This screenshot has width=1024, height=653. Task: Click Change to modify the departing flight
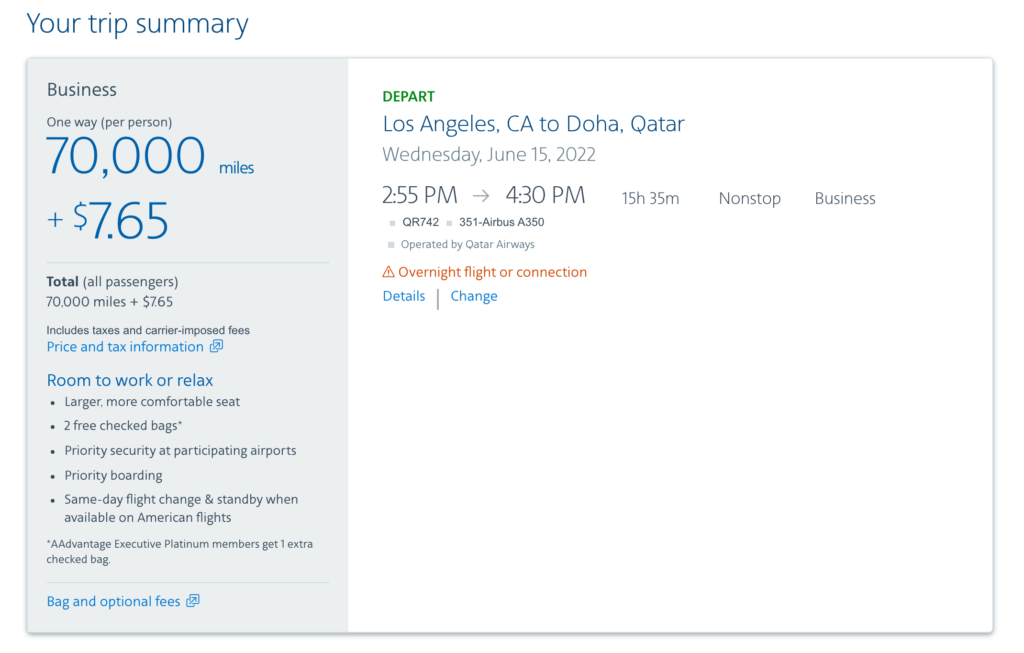tap(473, 296)
